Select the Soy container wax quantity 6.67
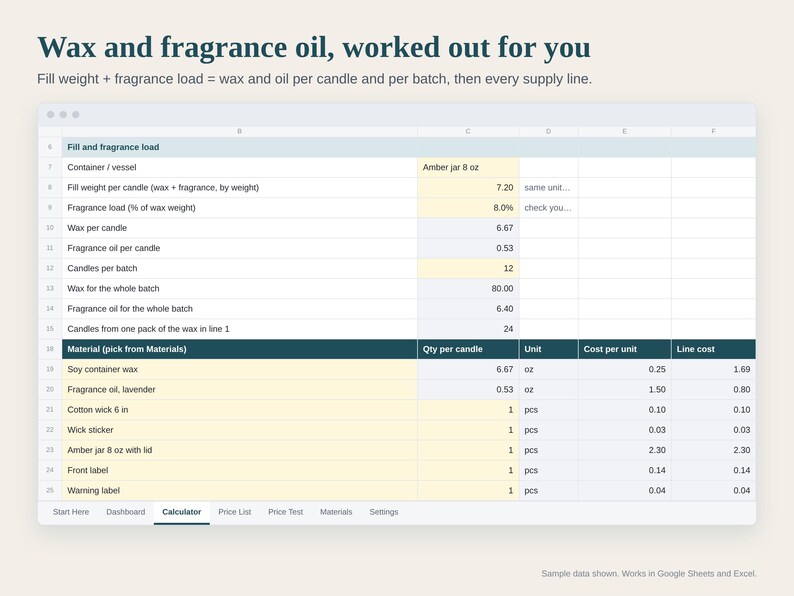This screenshot has height=596, width=794. [x=468, y=369]
